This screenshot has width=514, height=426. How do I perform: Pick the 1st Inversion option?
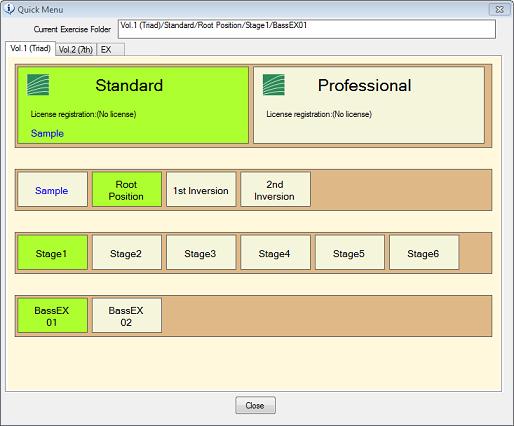point(201,189)
